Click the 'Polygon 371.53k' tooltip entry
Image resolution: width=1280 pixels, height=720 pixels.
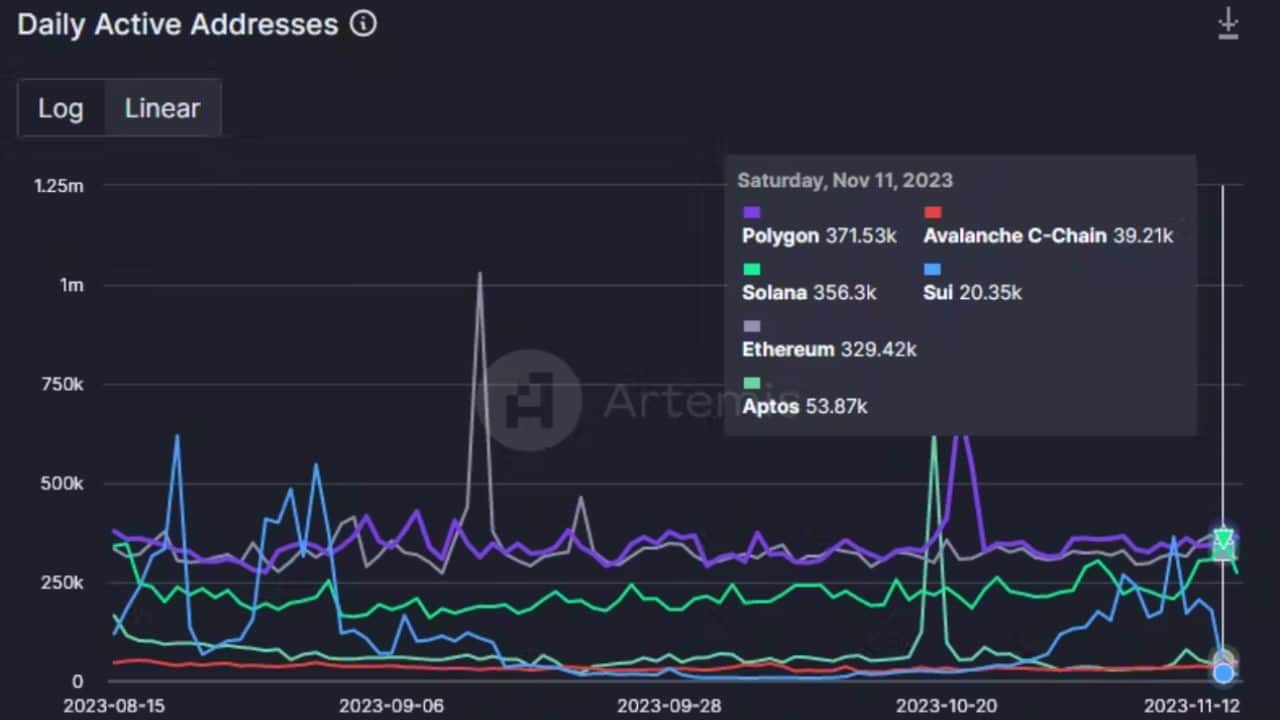tap(819, 236)
